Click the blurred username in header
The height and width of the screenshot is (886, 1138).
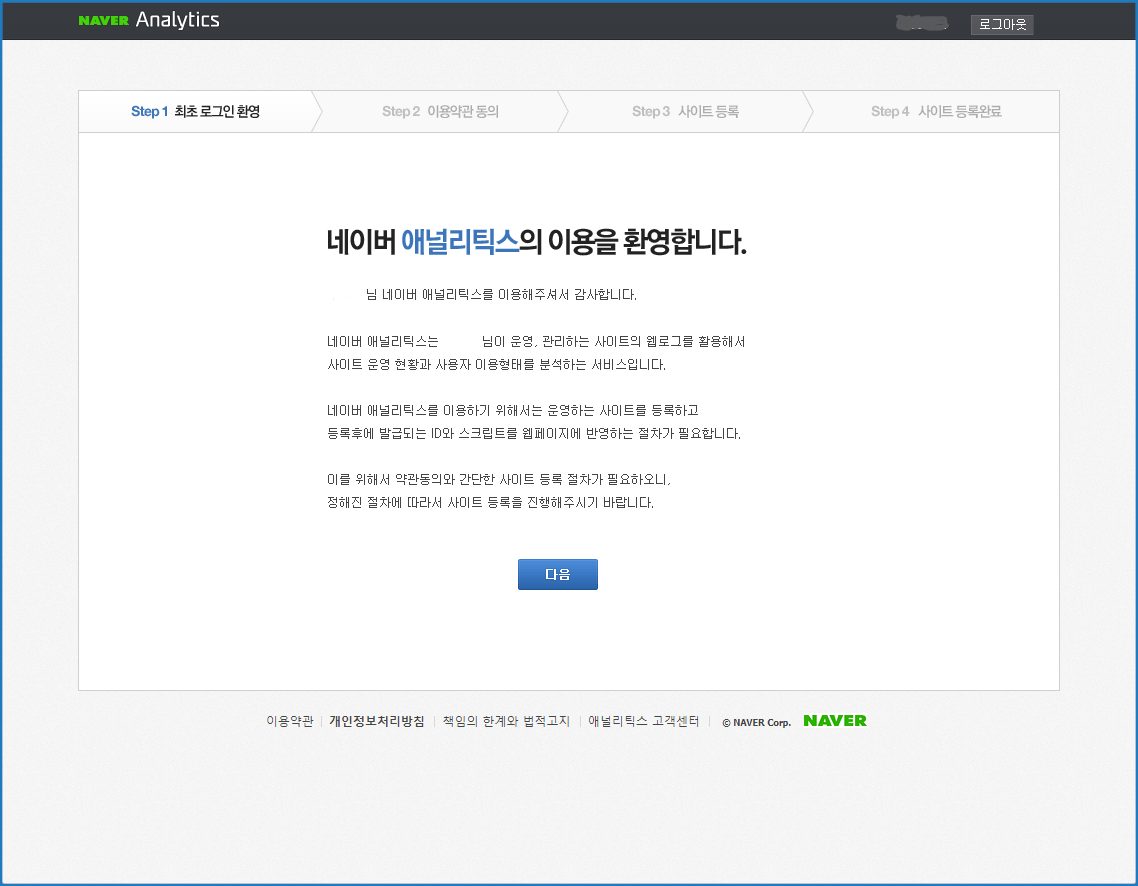click(921, 23)
